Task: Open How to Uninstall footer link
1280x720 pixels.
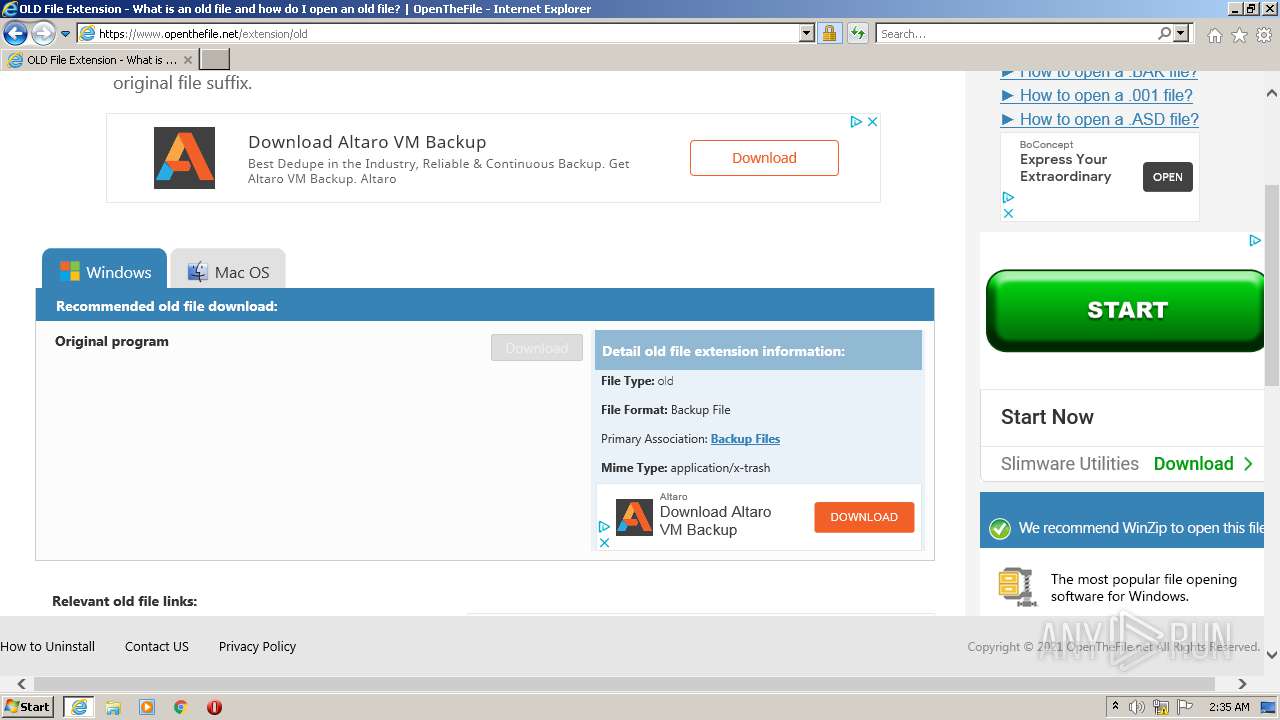Action: [x=48, y=646]
